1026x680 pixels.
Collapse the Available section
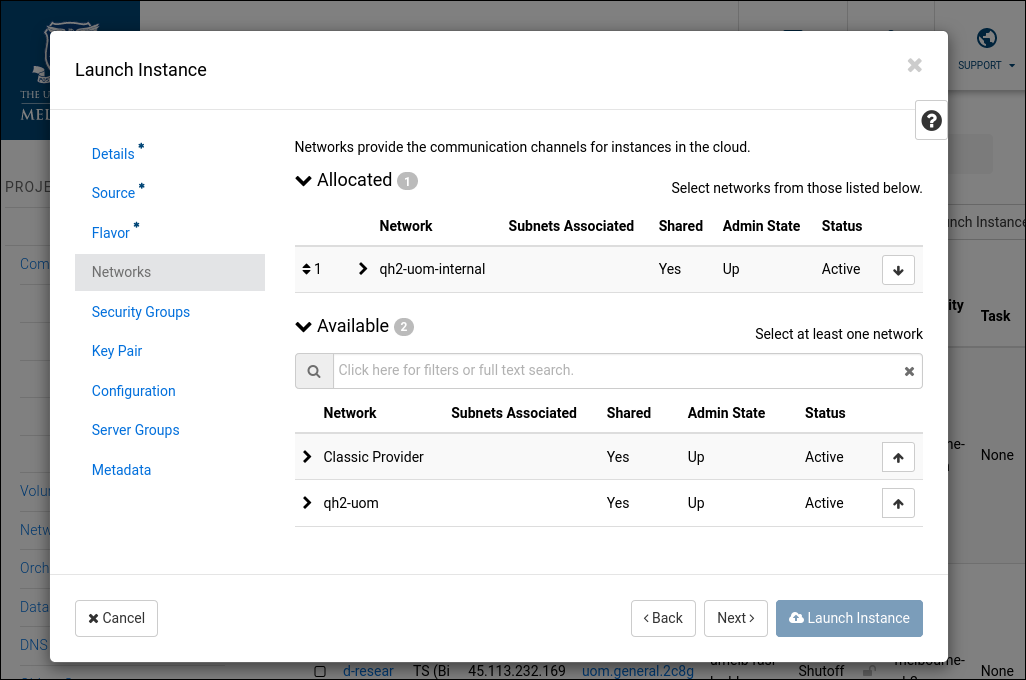tap(303, 327)
